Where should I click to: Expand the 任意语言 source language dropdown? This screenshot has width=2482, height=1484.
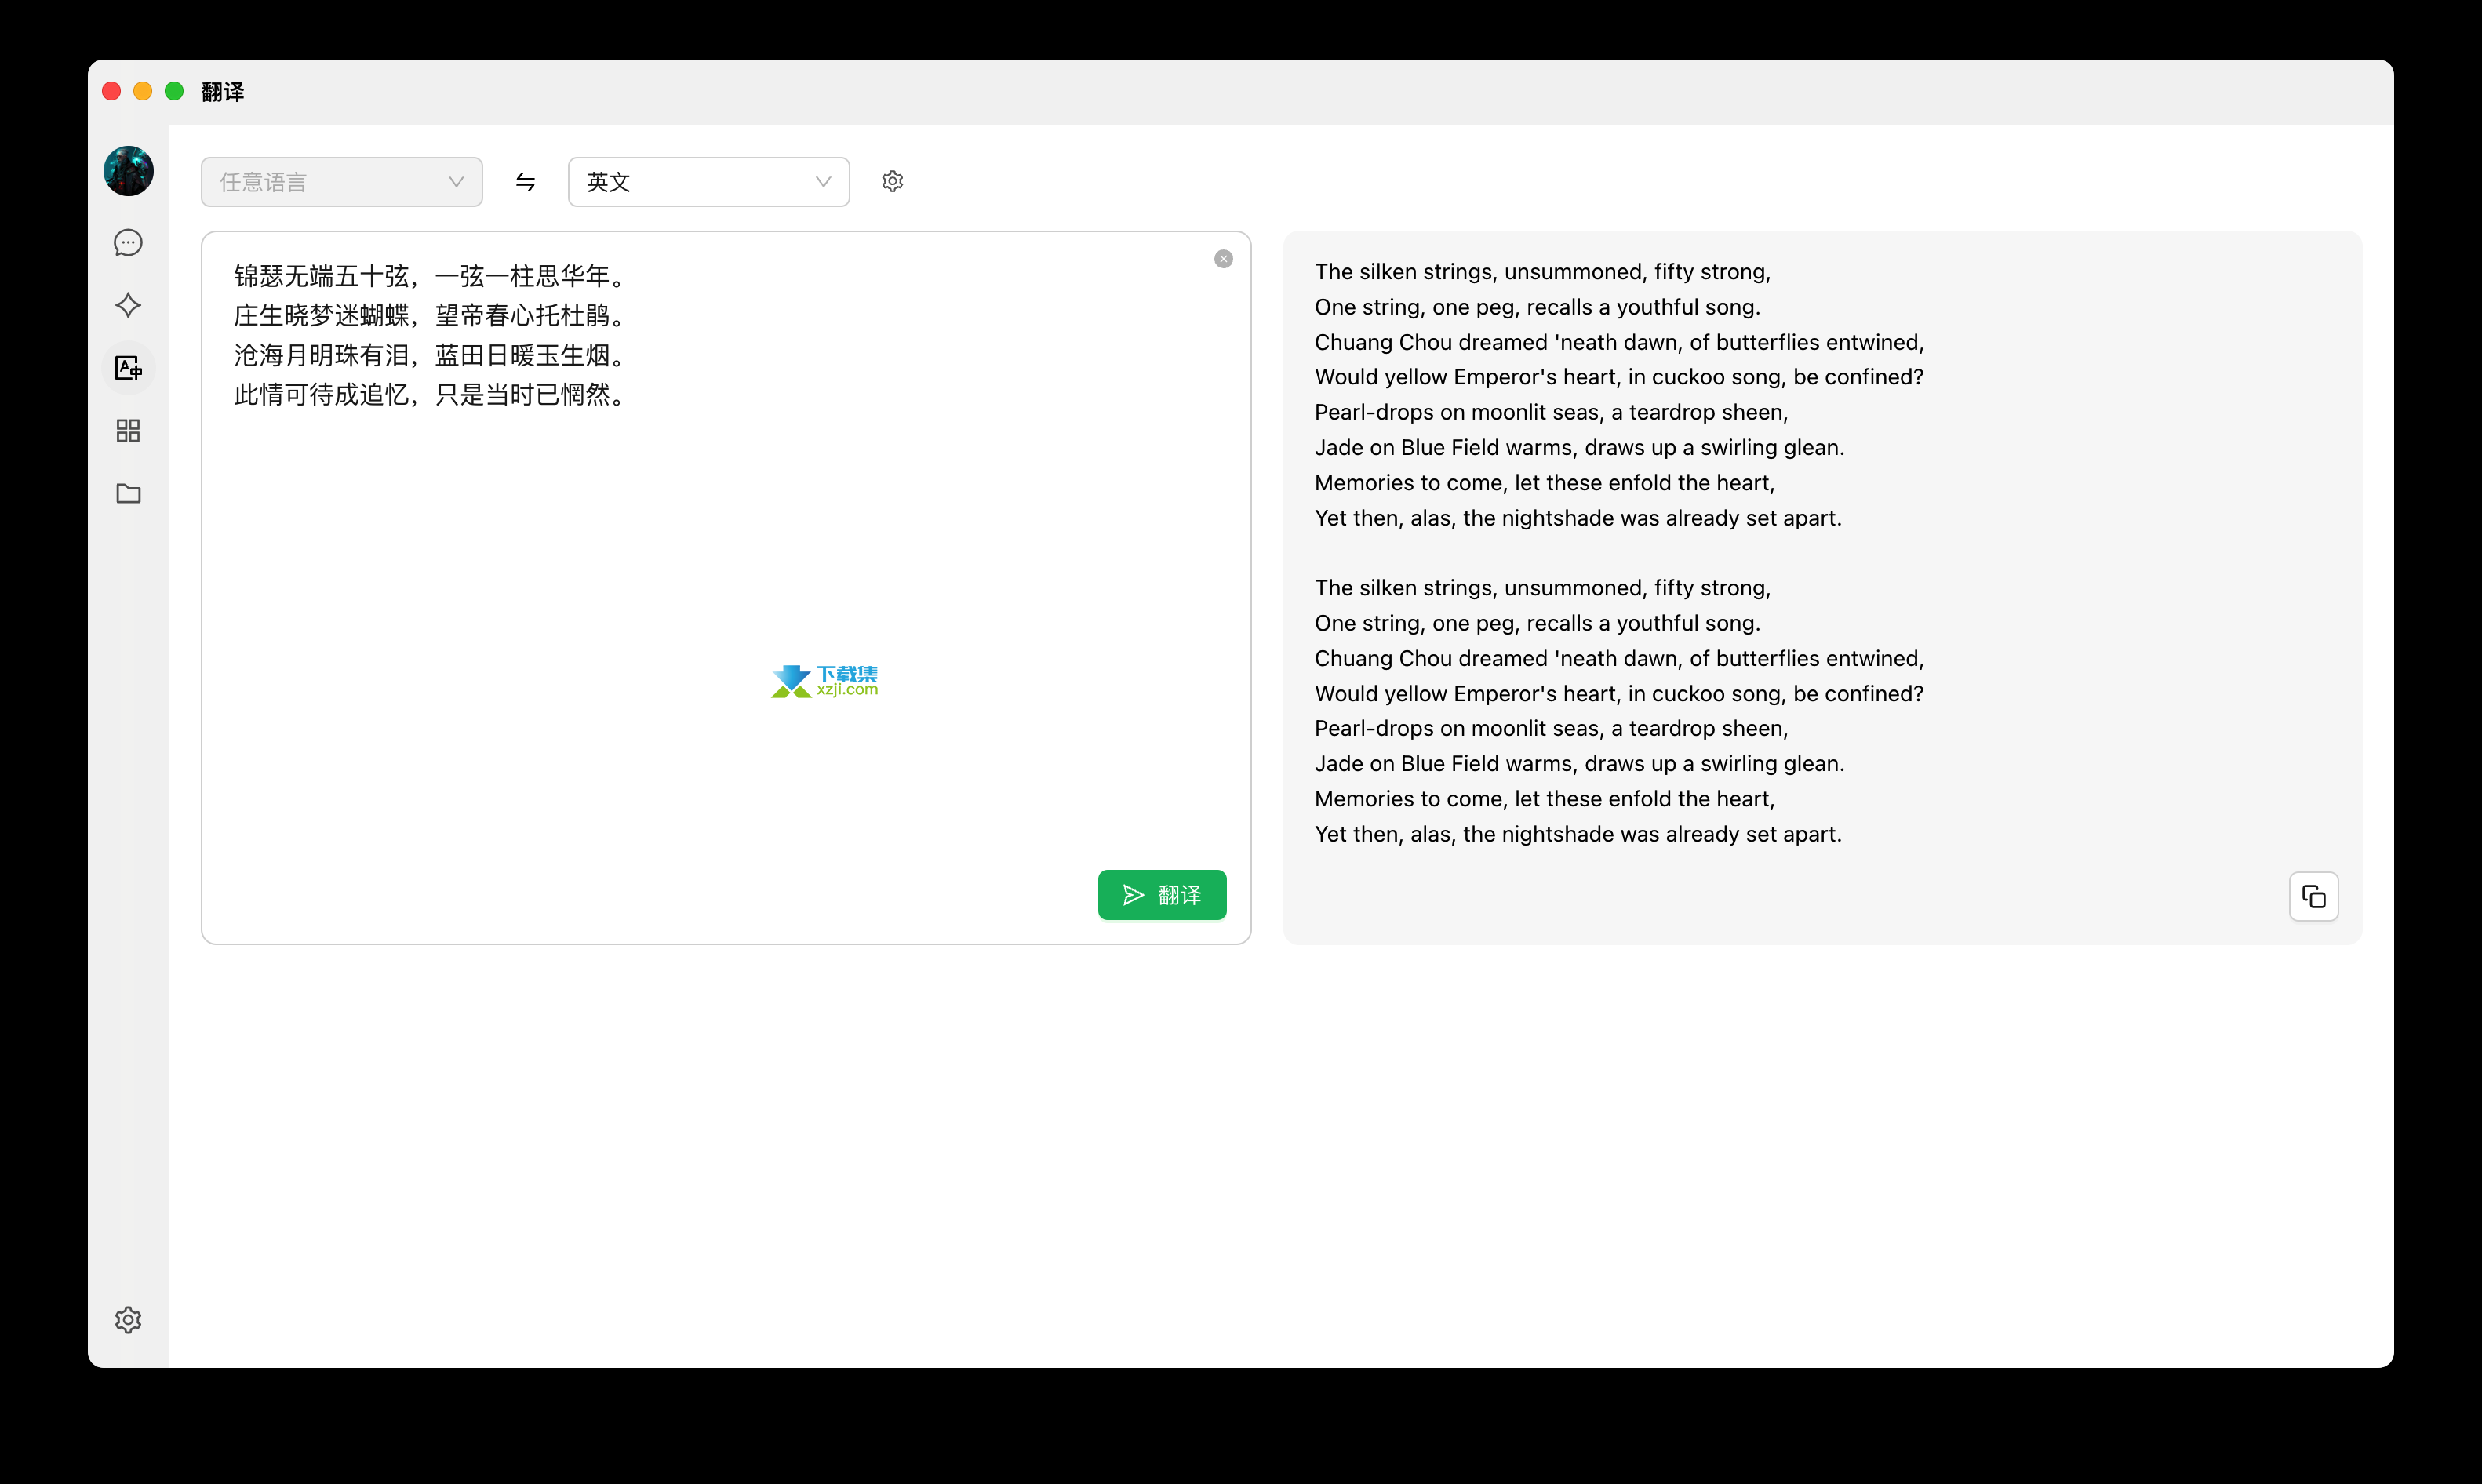click(x=342, y=182)
